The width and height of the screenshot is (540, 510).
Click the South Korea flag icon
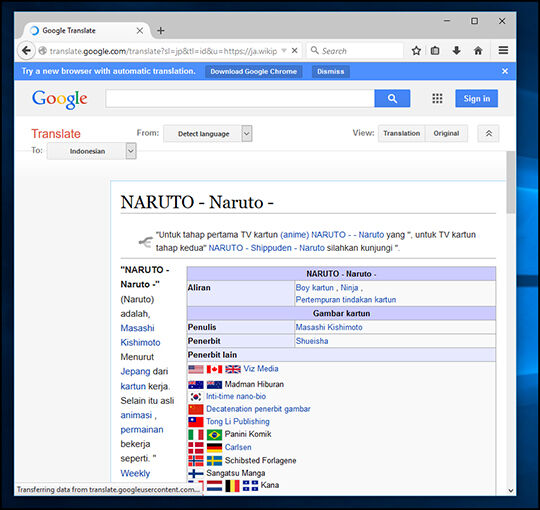[x=196, y=397]
